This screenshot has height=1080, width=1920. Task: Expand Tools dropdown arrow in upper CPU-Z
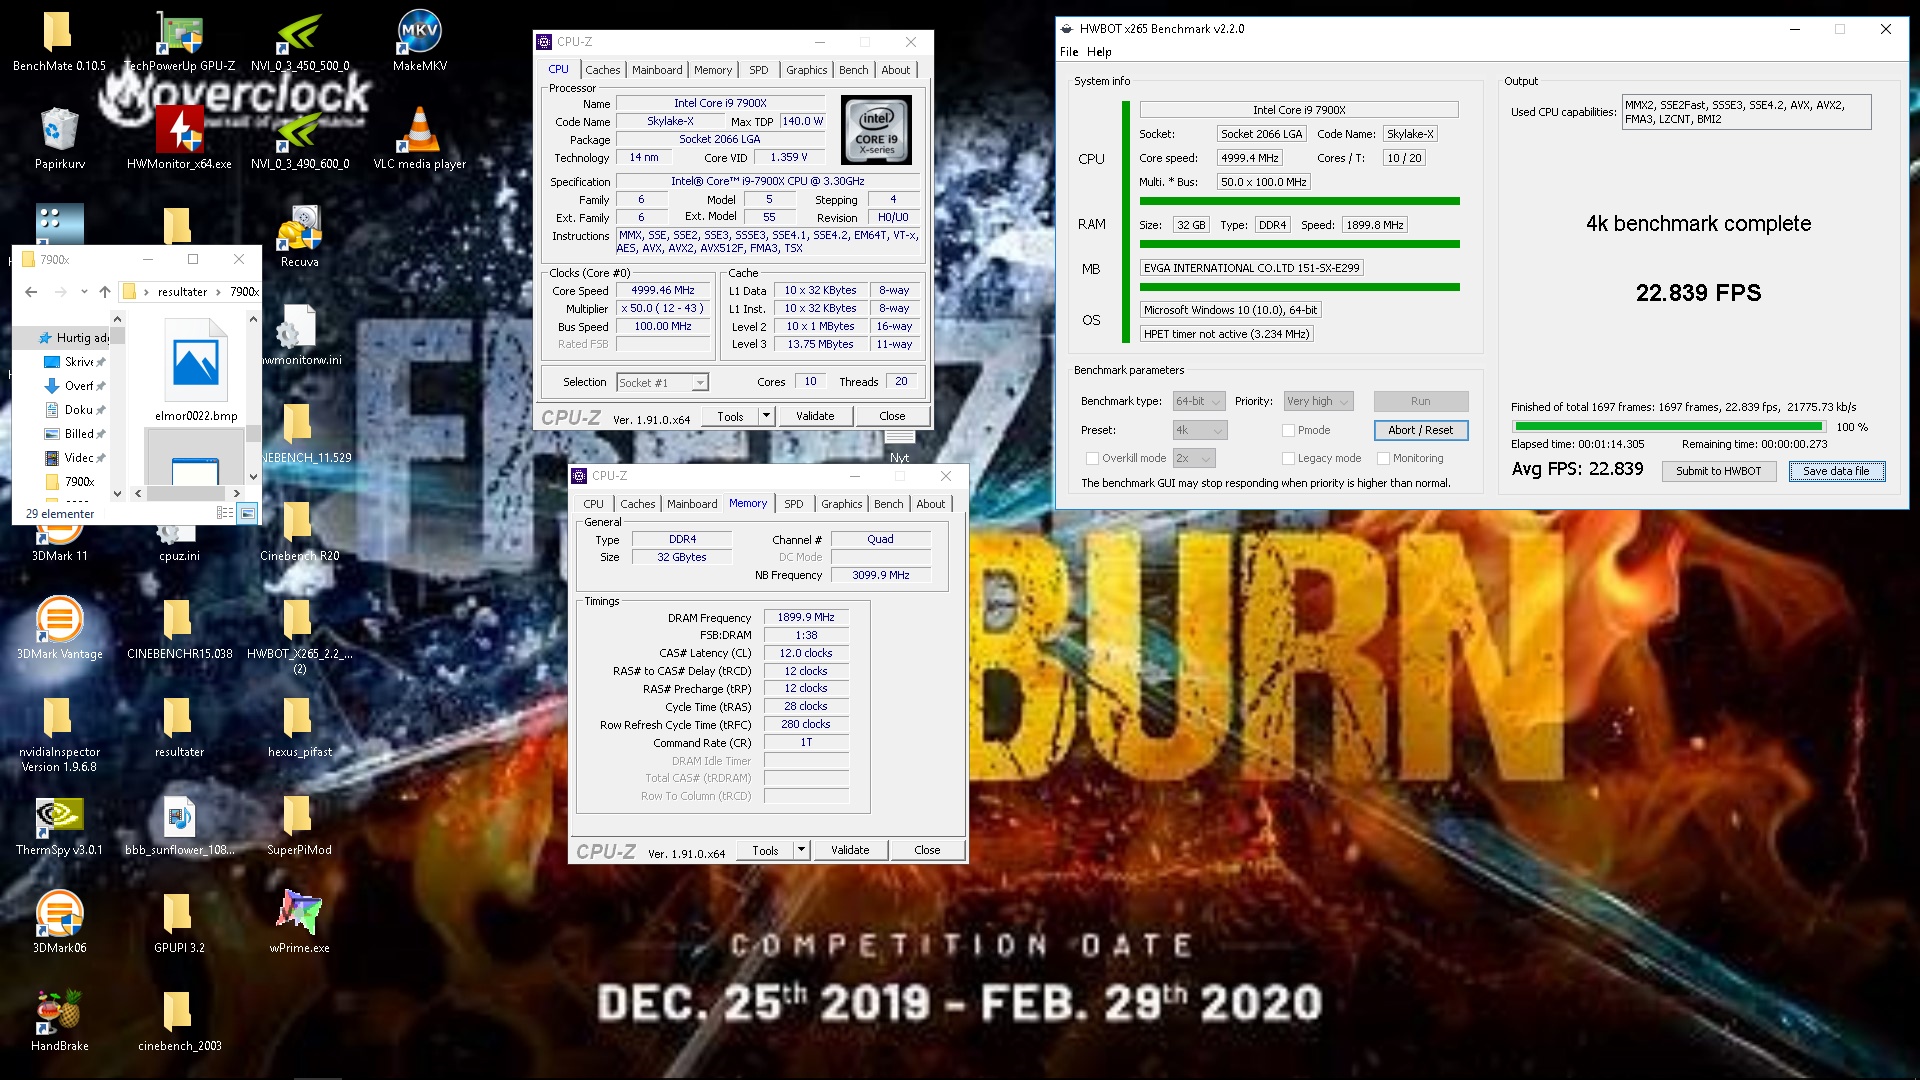pyautogui.click(x=766, y=416)
